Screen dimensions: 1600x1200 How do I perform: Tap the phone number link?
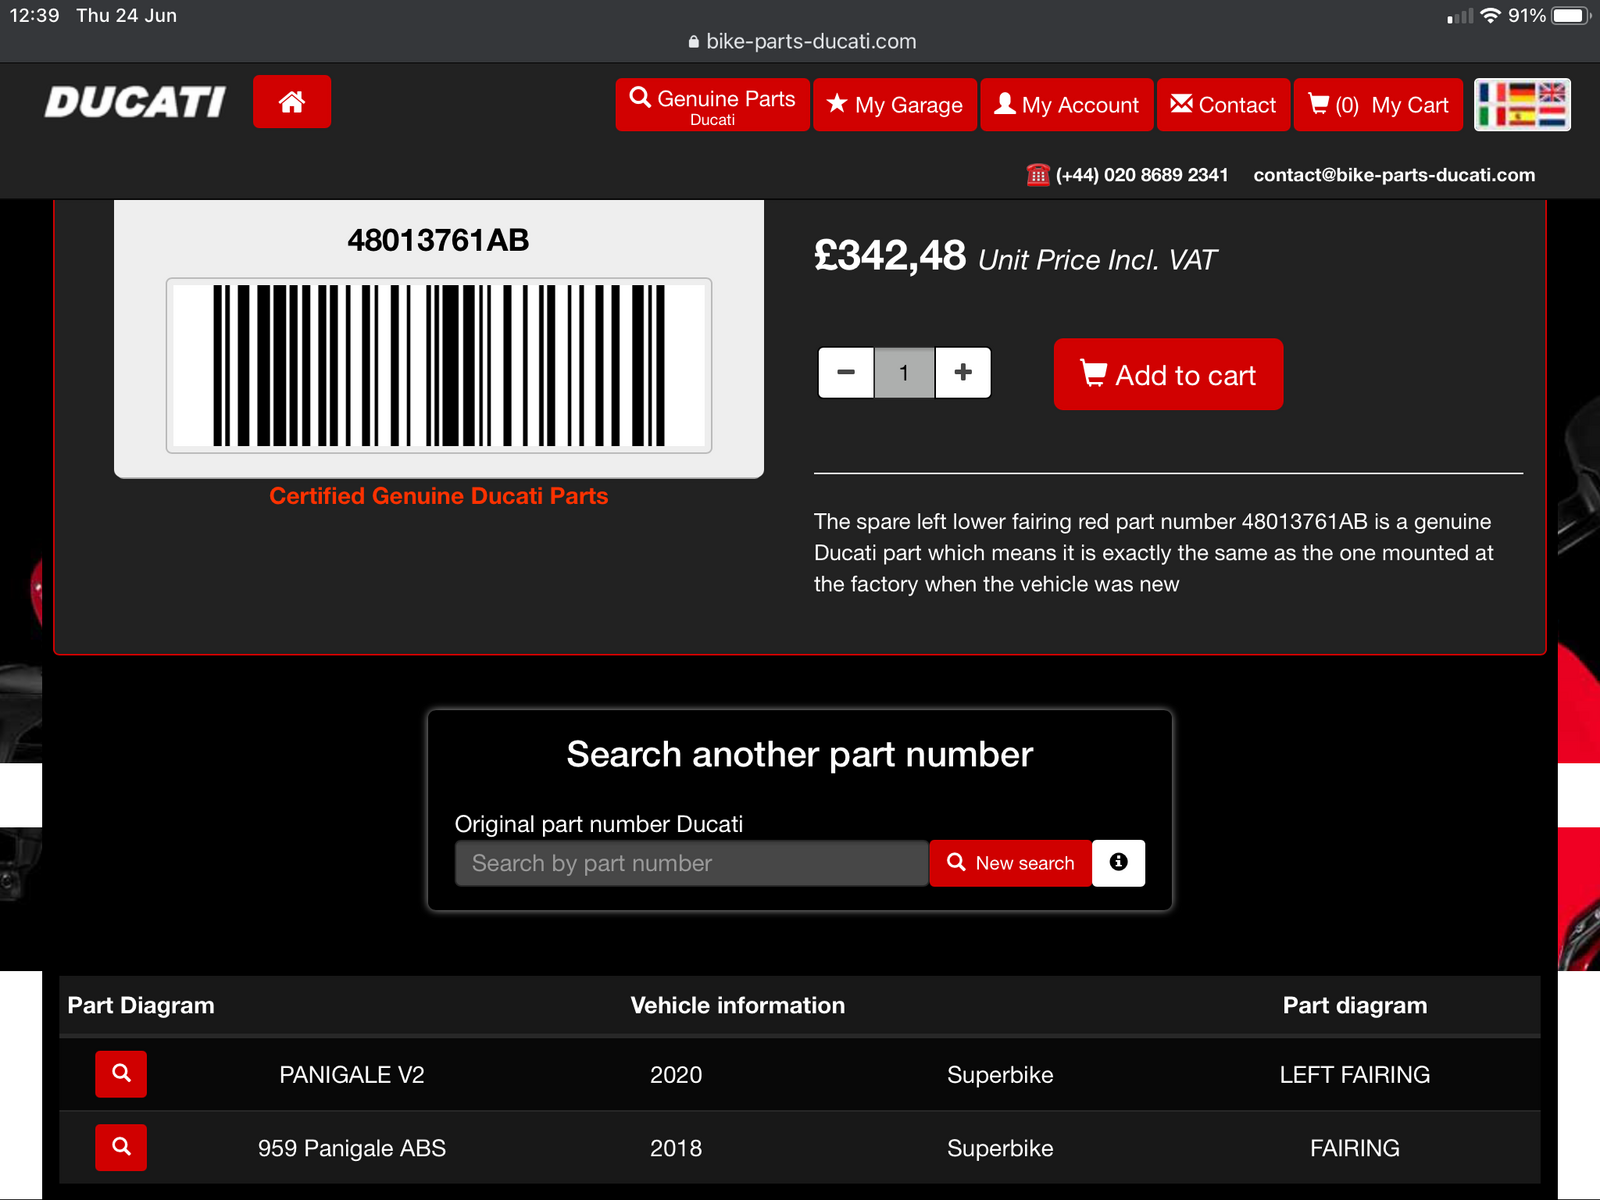1141,175
